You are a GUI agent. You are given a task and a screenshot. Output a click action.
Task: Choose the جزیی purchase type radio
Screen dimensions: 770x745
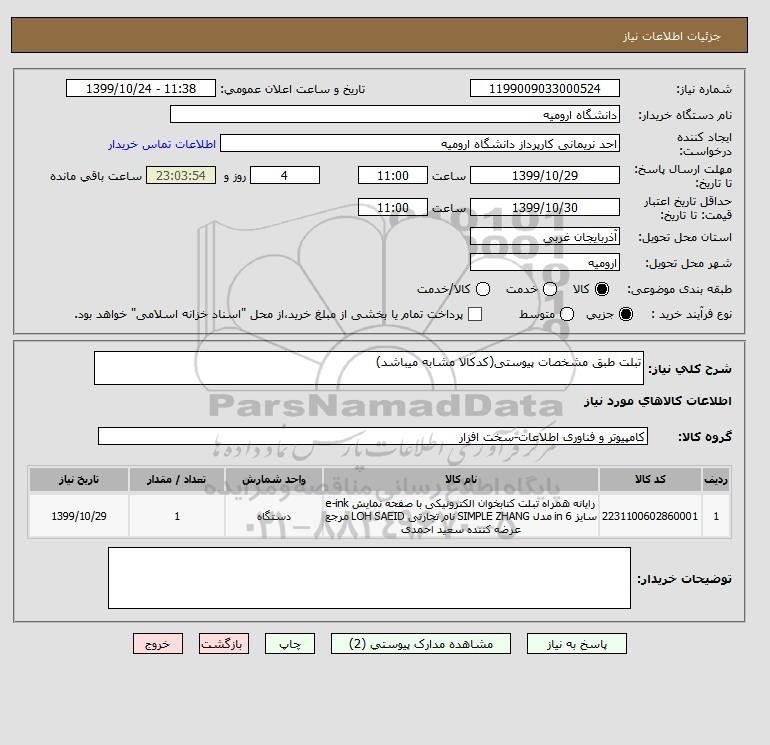[x=626, y=314]
